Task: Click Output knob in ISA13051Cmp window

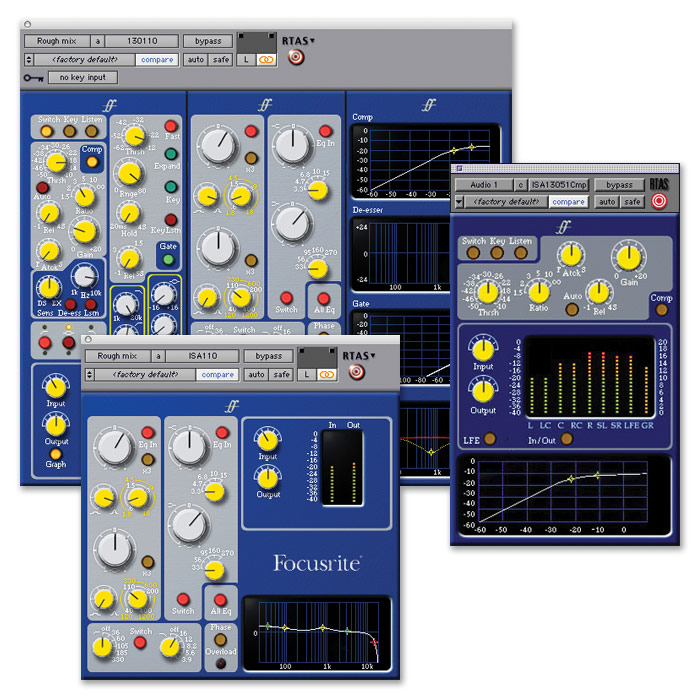Action: pyautogui.click(x=483, y=392)
